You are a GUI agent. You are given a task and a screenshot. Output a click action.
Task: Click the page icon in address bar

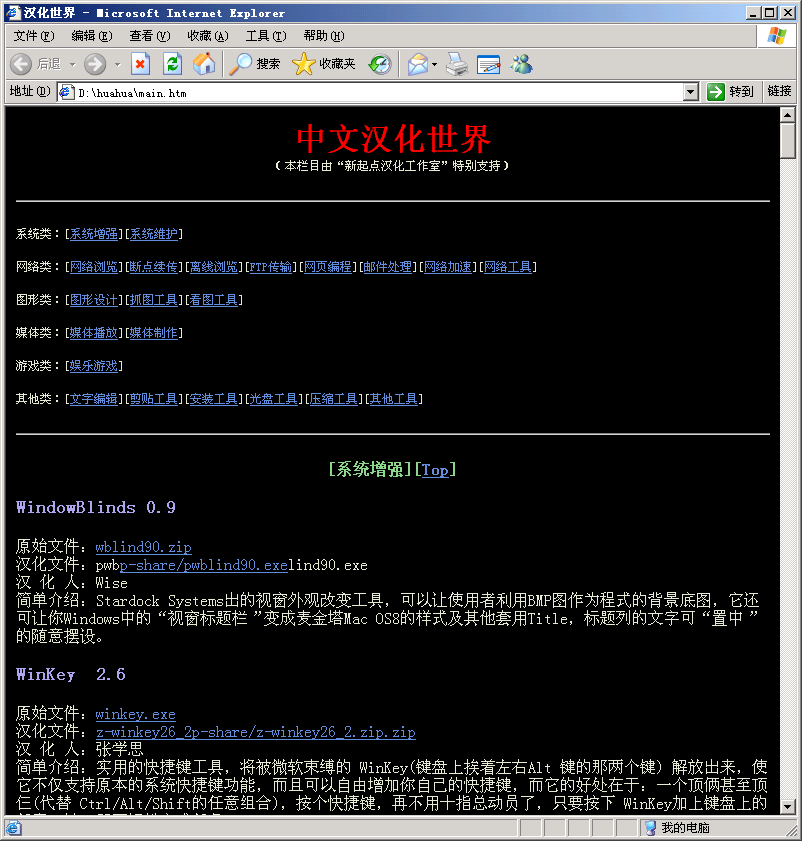pos(66,92)
